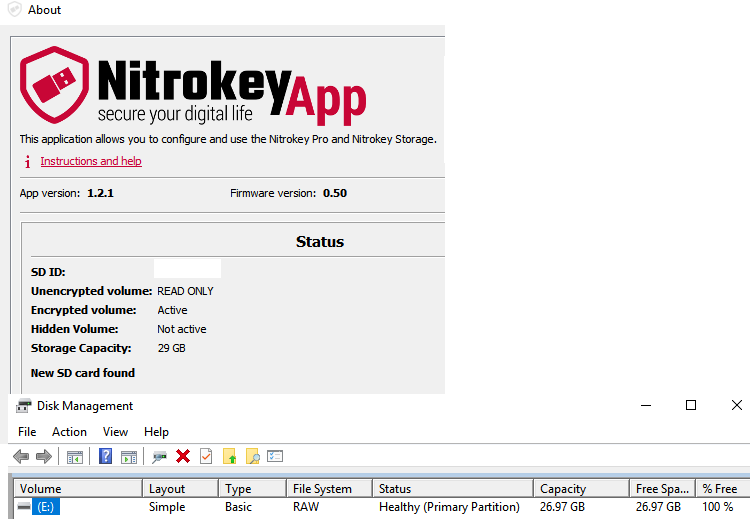Screen dimensions: 753x524
Task: Minimize the Disk Management window
Action: (646, 405)
